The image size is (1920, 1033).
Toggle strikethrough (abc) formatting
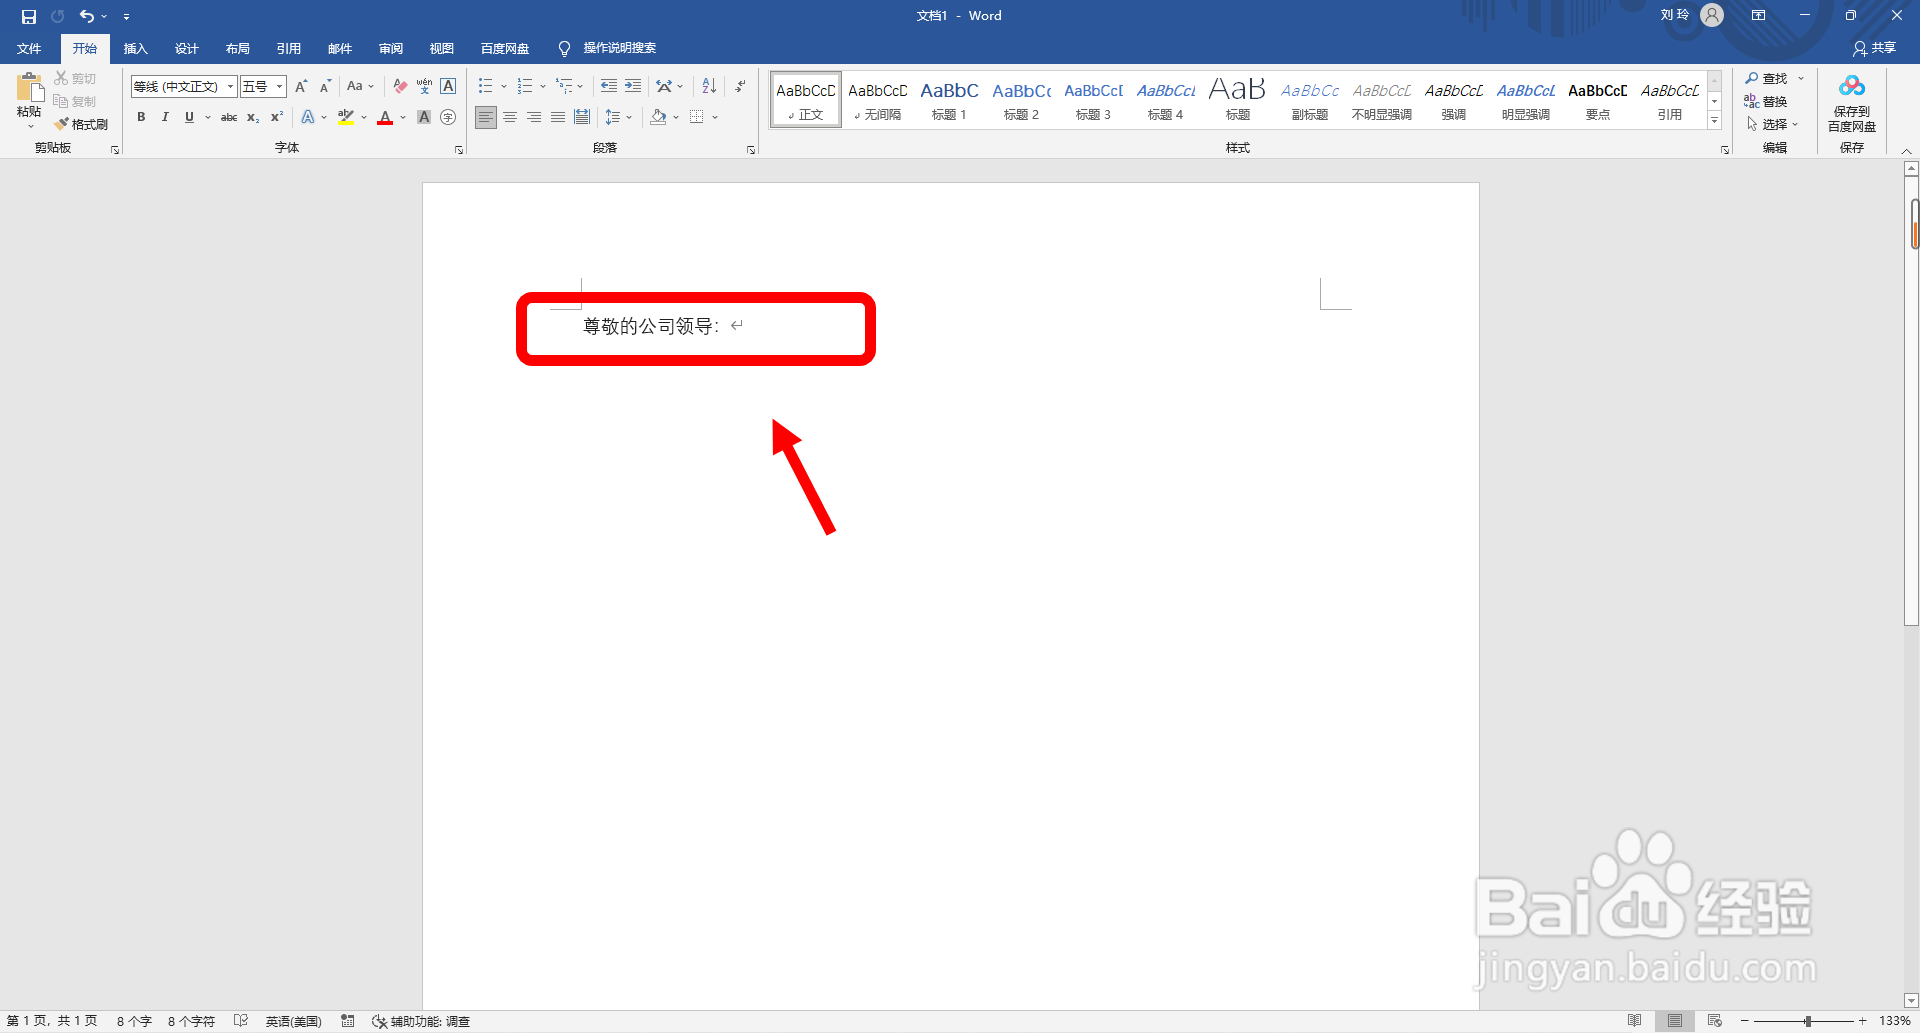point(229,117)
